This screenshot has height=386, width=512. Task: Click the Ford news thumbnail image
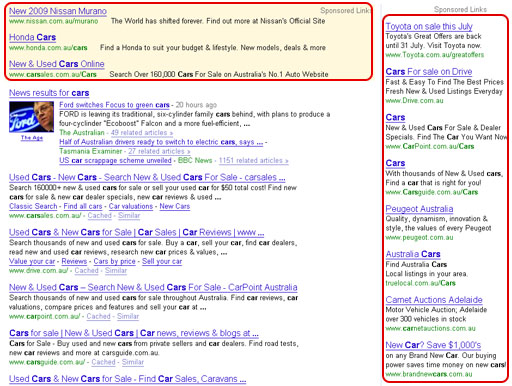point(31,117)
